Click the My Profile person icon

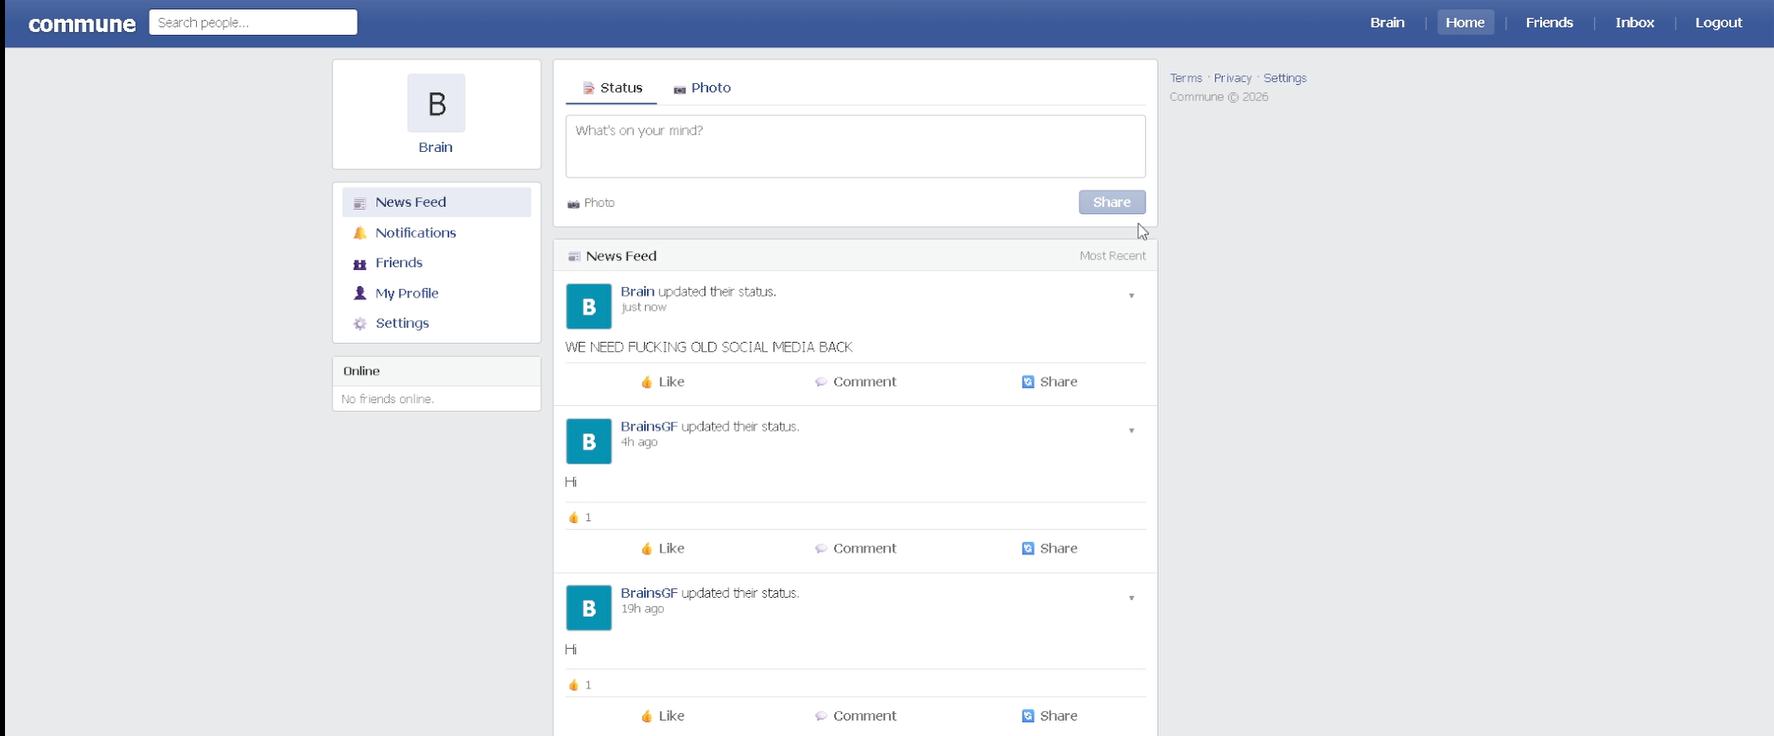tap(360, 293)
